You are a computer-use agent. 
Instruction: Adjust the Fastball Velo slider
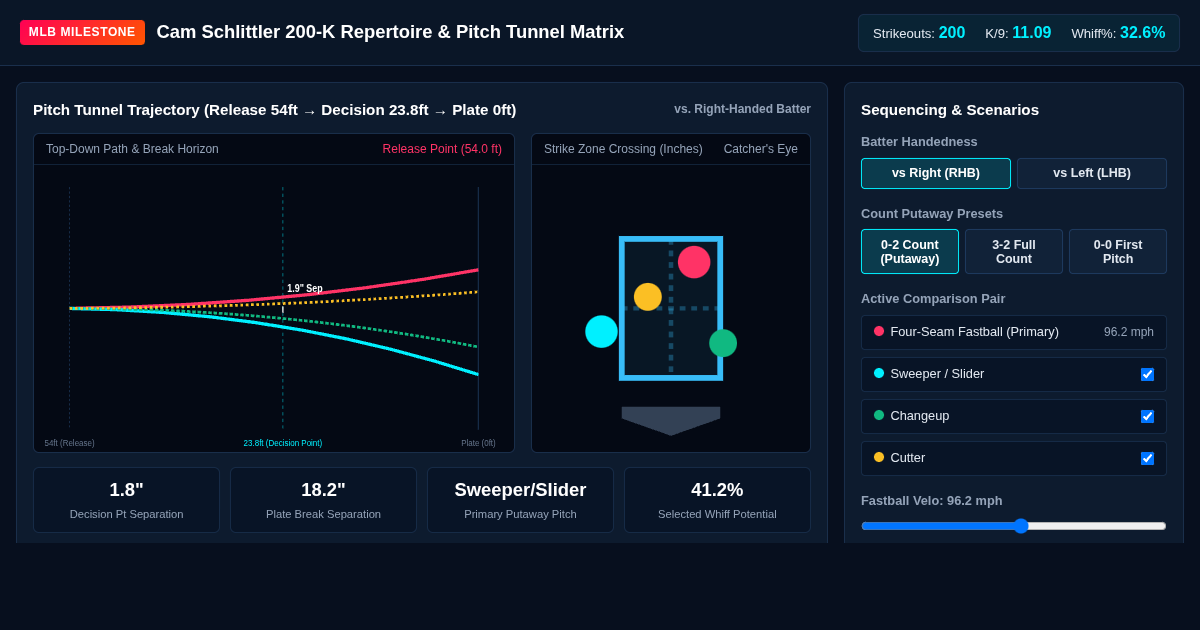click(x=1014, y=526)
